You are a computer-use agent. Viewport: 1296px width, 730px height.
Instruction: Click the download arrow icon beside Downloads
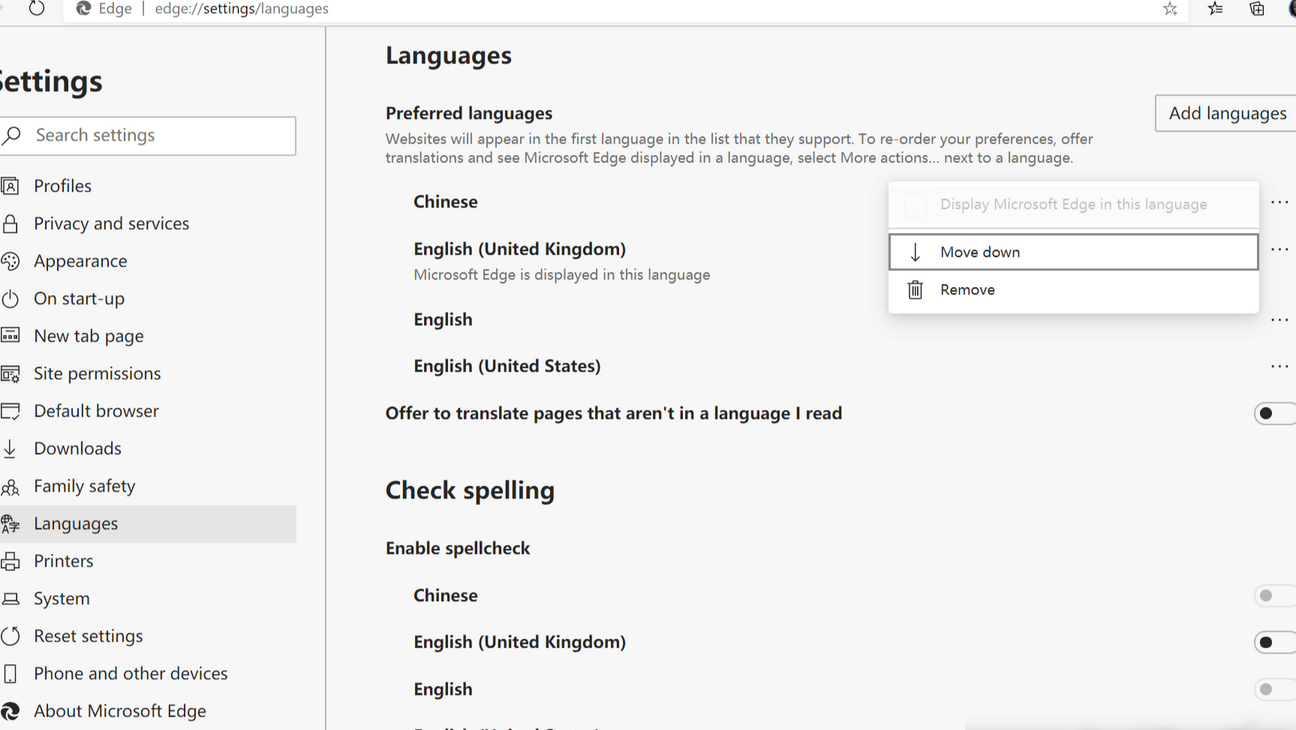tap(10, 448)
